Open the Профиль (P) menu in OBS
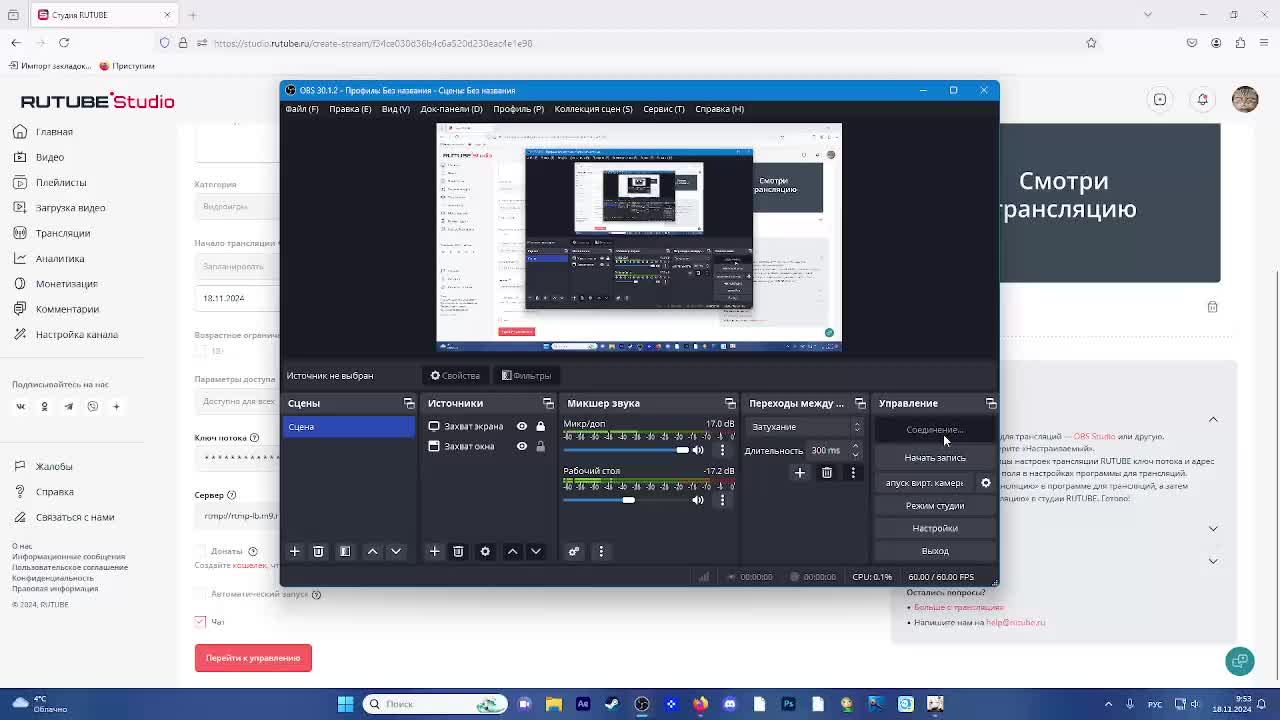 518,109
